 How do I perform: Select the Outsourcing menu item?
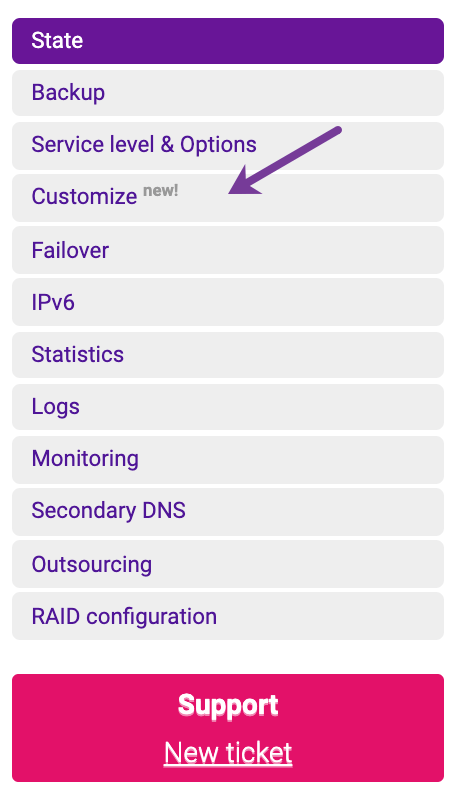(228, 564)
